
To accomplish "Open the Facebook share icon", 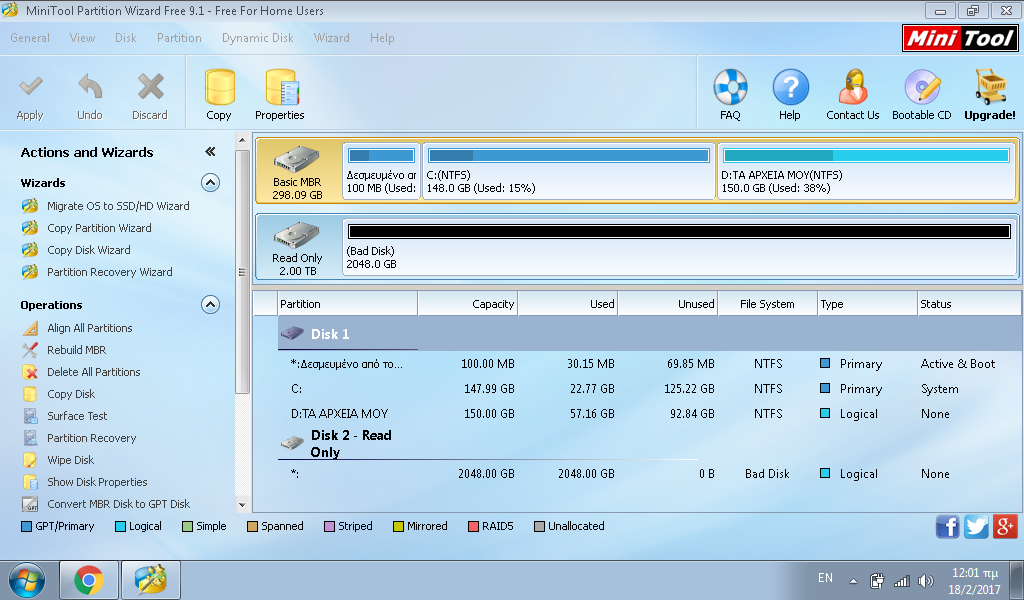I will tap(948, 526).
